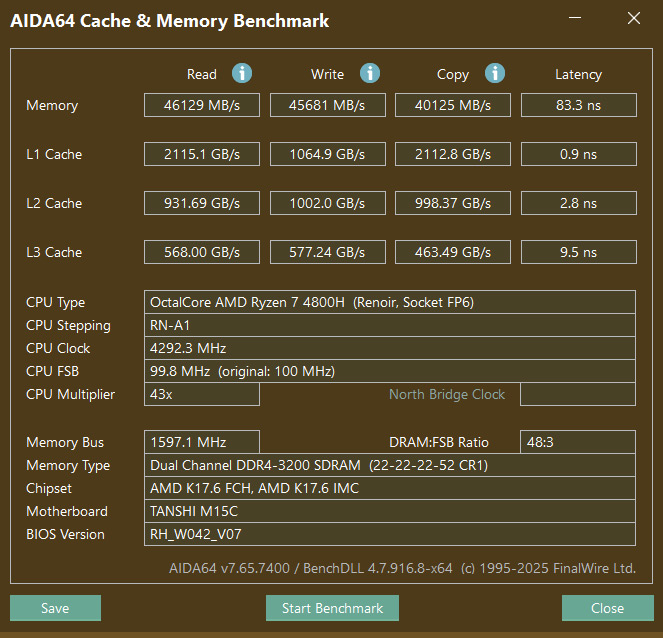Image resolution: width=663 pixels, height=638 pixels.
Task: Click the empty North Bridge Clock box
Action: point(578,394)
